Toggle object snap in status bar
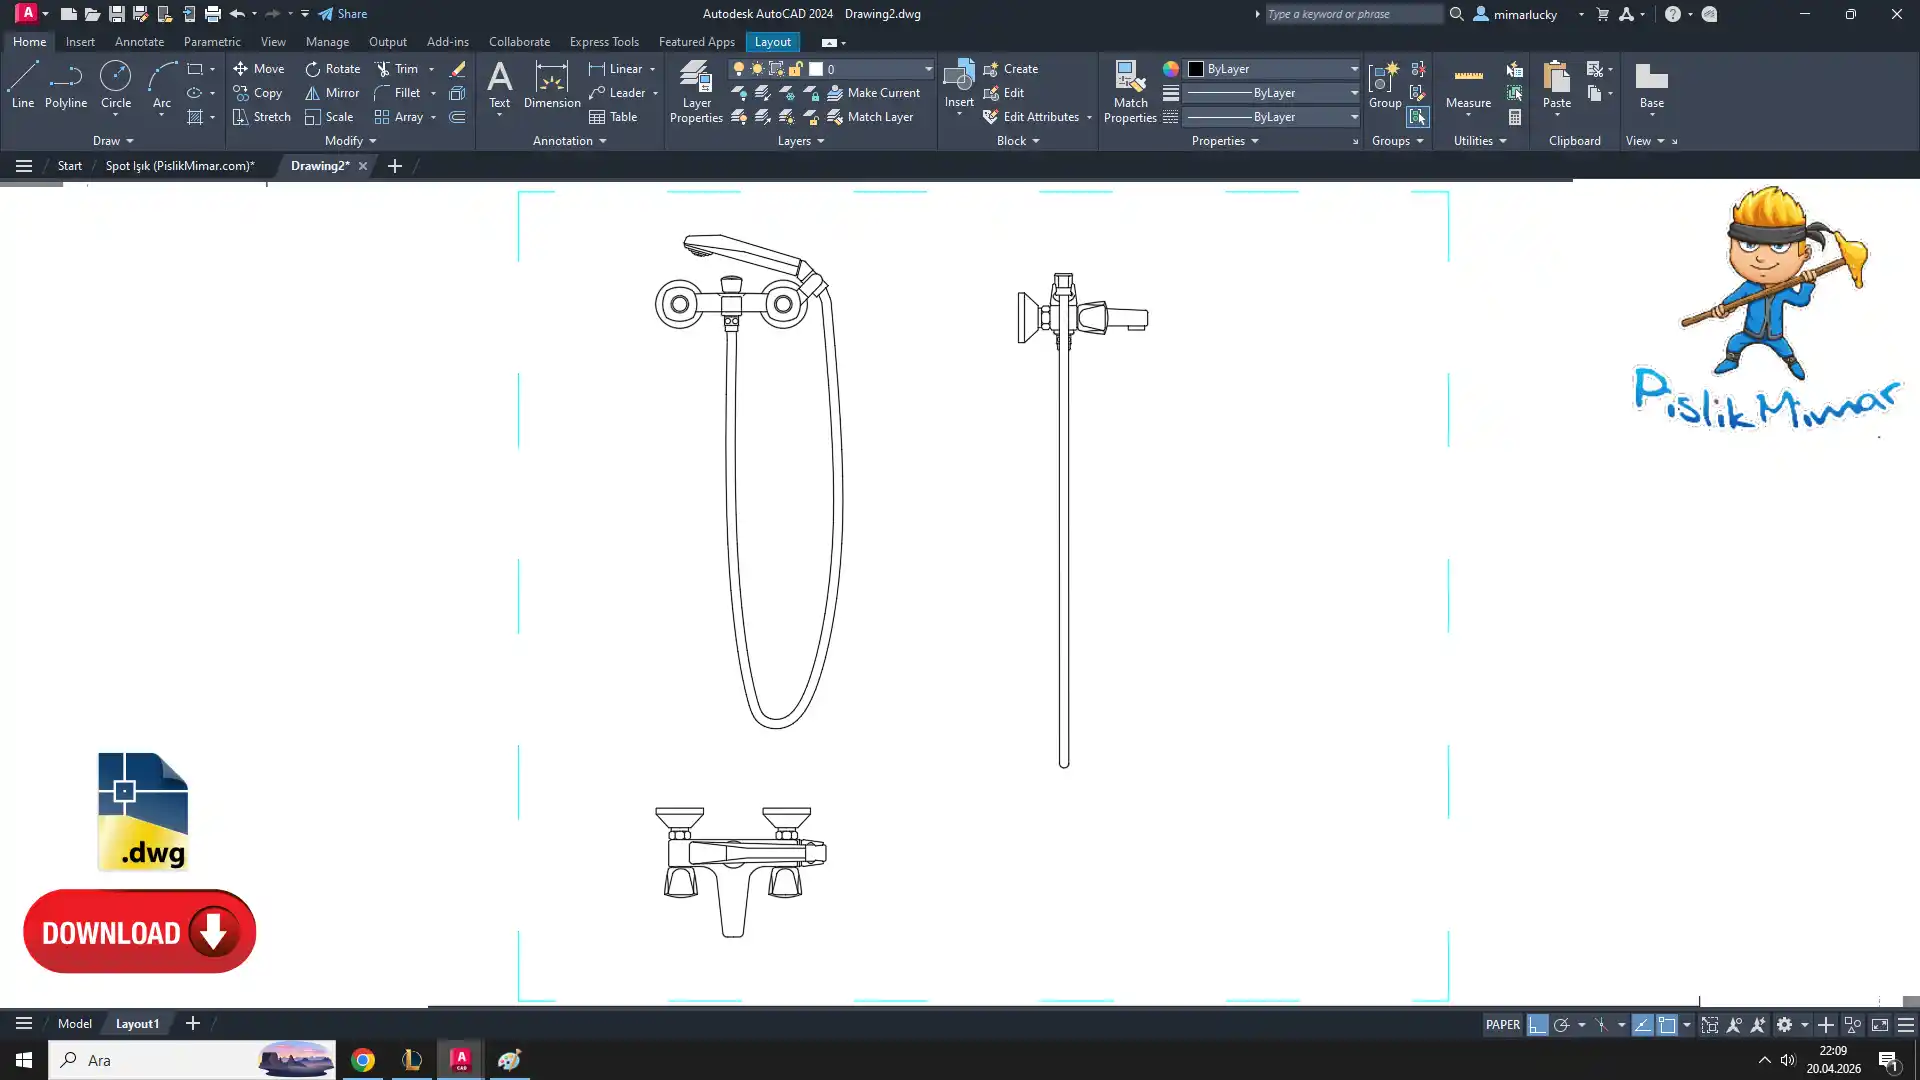Screen dimensions: 1920x1080 pyautogui.click(x=1667, y=1025)
